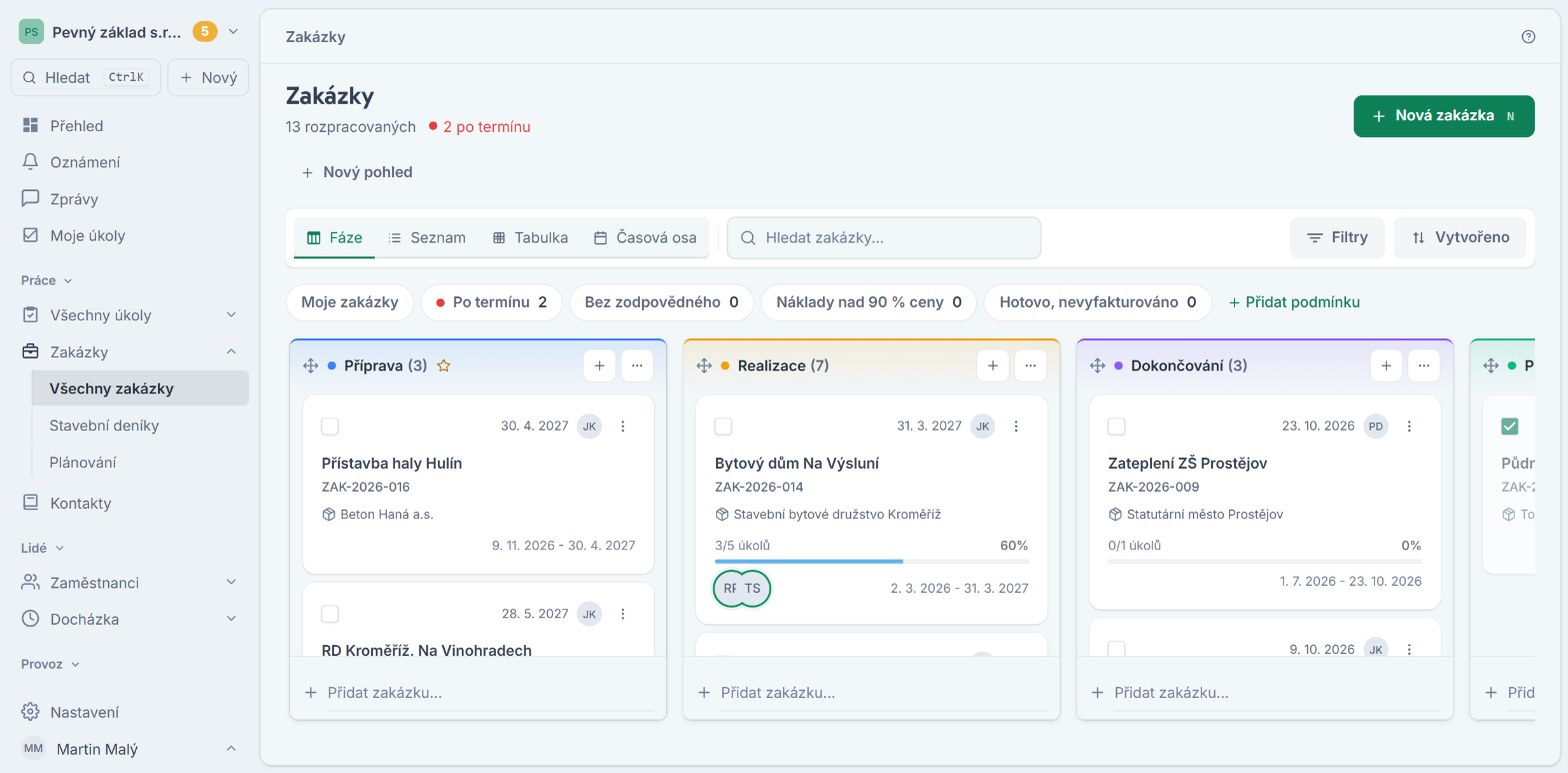Toggle the Po termínu quick filter
Image resolution: width=1568 pixels, height=773 pixels.
492,302
